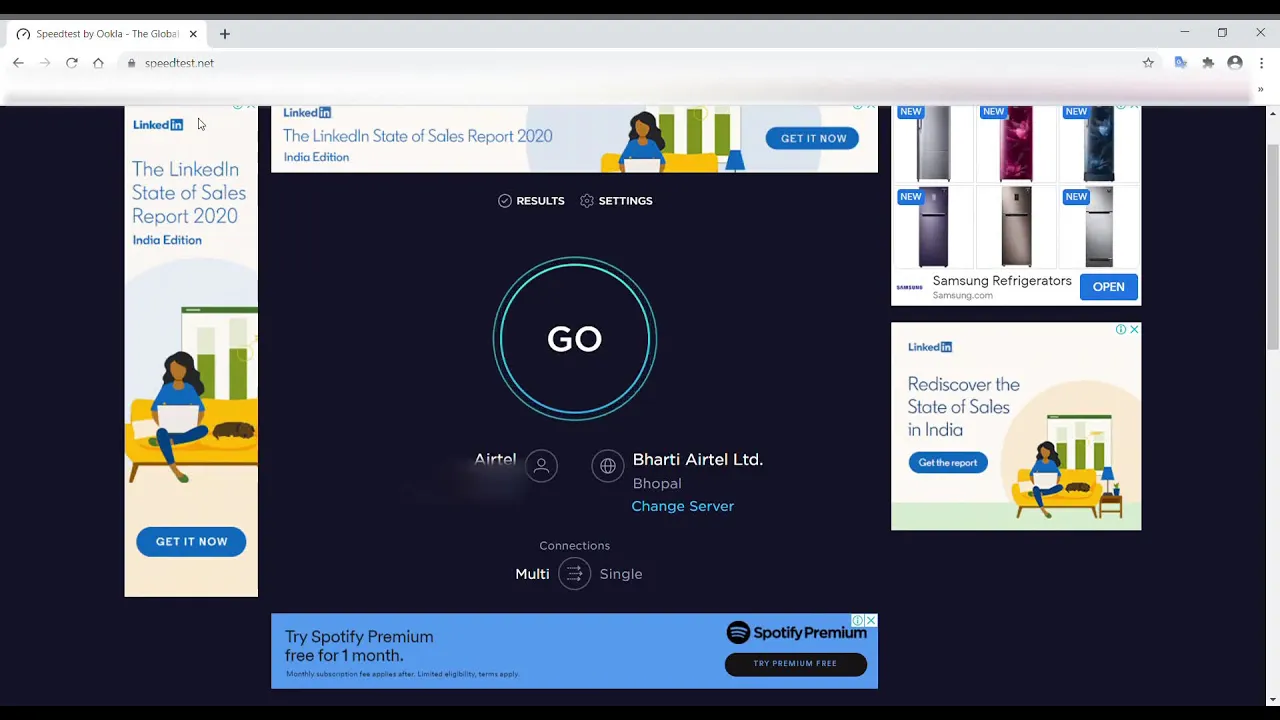Click the Spotify Premium logo
The width and height of the screenshot is (1280, 720).
(796, 632)
